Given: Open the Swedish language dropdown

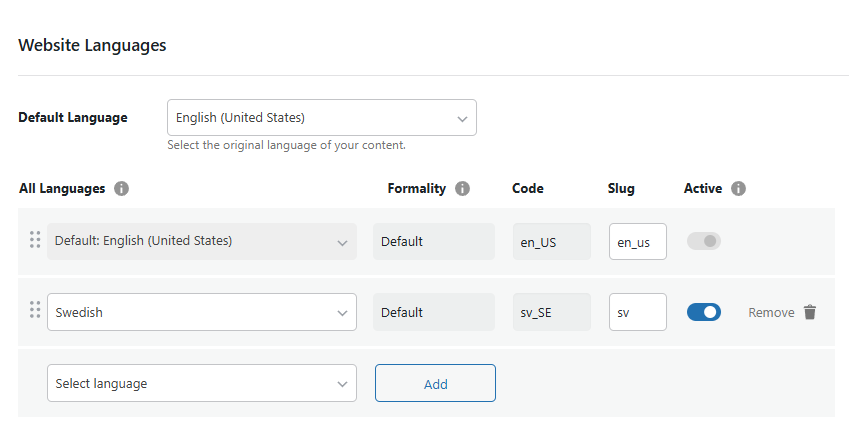Looking at the screenshot, I should point(202,312).
